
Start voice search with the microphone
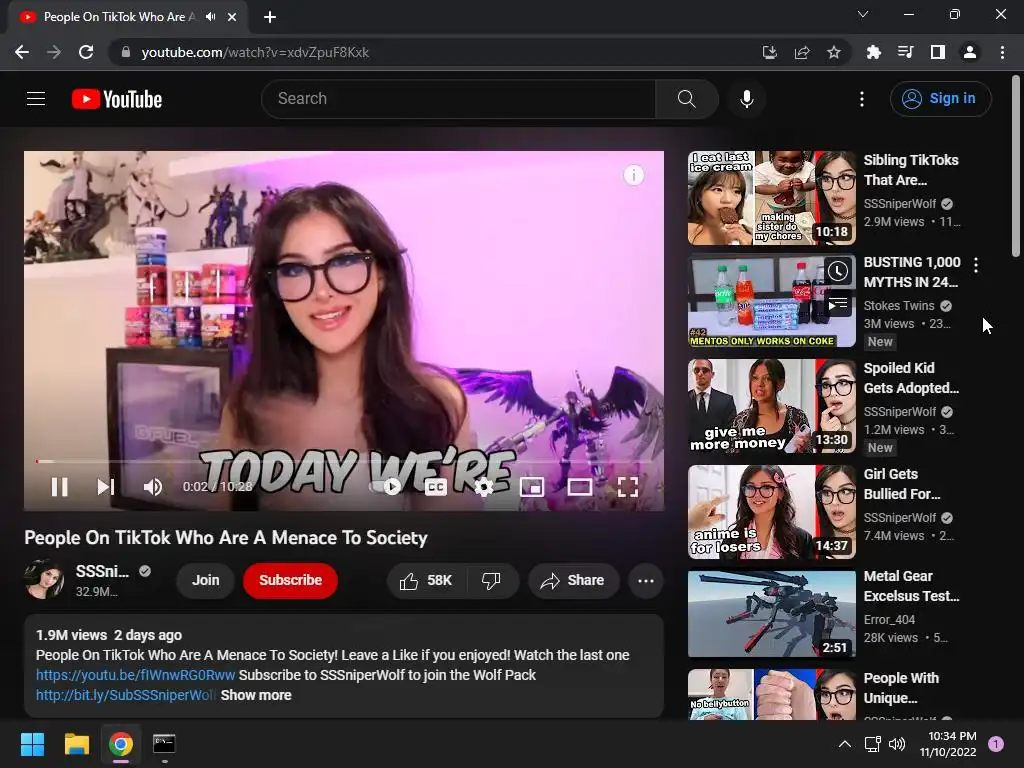click(x=746, y=99)
